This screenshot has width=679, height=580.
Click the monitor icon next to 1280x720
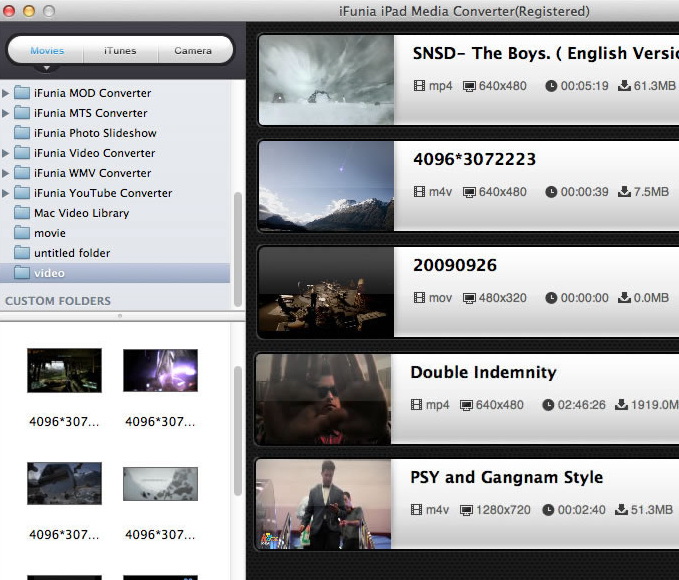click(466, 510)
